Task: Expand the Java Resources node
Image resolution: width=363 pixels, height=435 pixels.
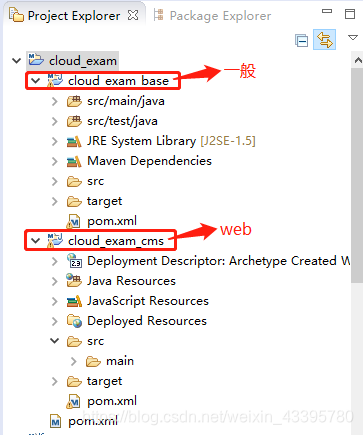Action: (55, 281)
